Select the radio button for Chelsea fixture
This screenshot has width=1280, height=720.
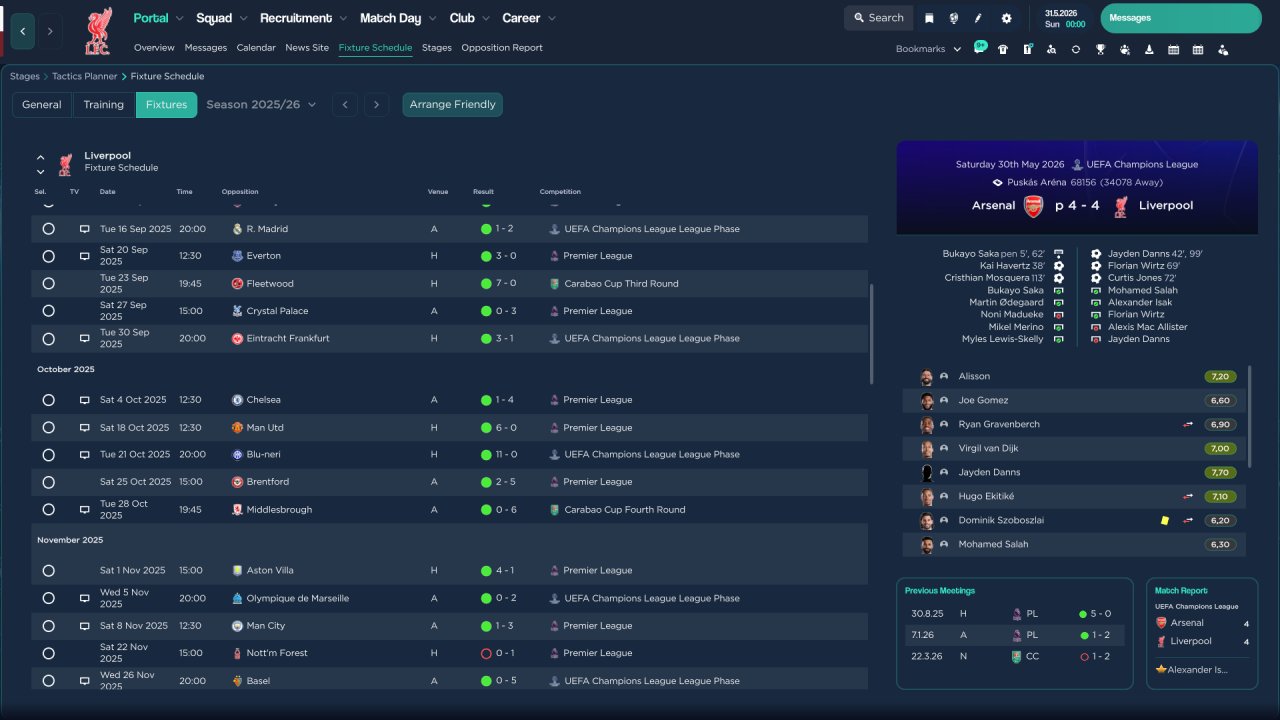click(x=48, y=400)
